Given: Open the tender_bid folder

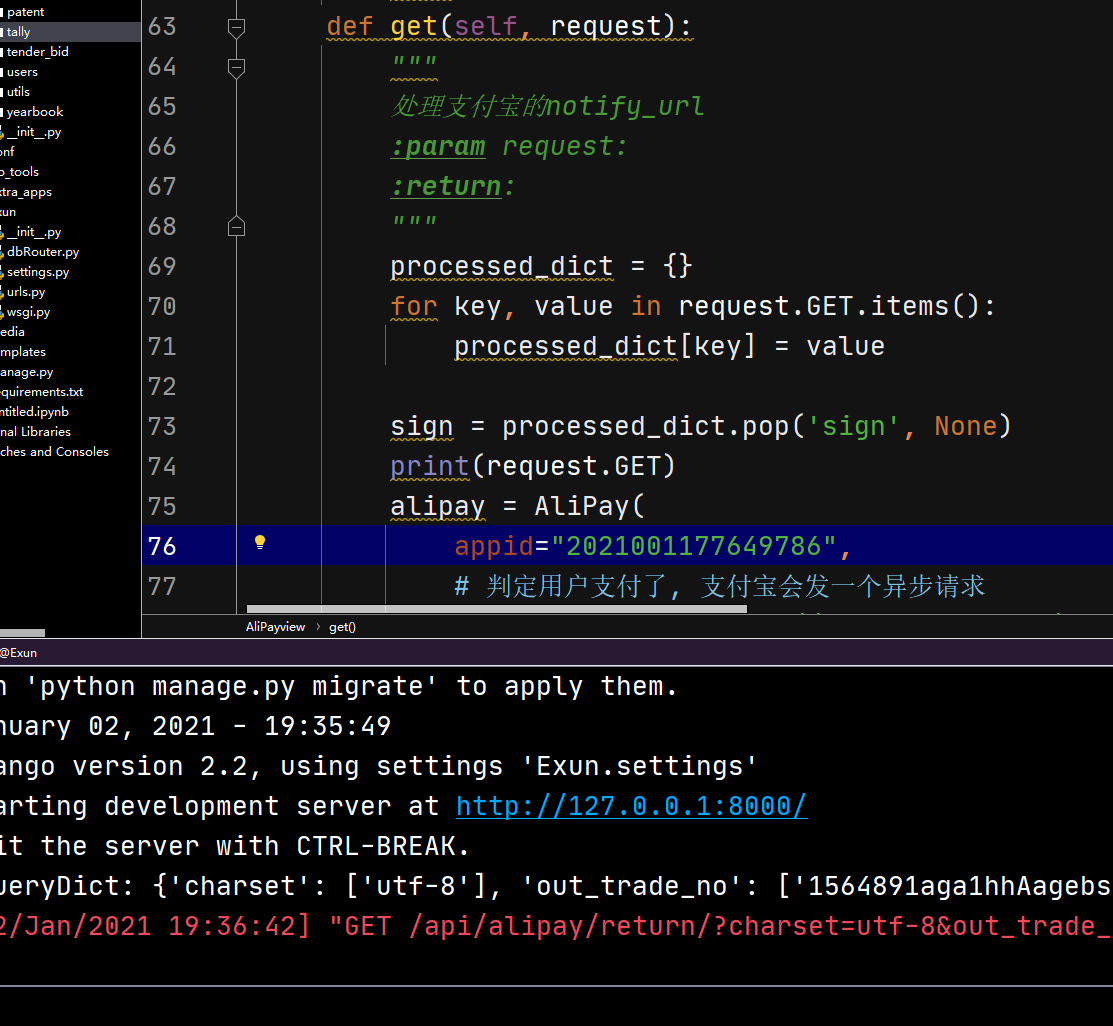Looking at the screenshot, I should (37, 52).
